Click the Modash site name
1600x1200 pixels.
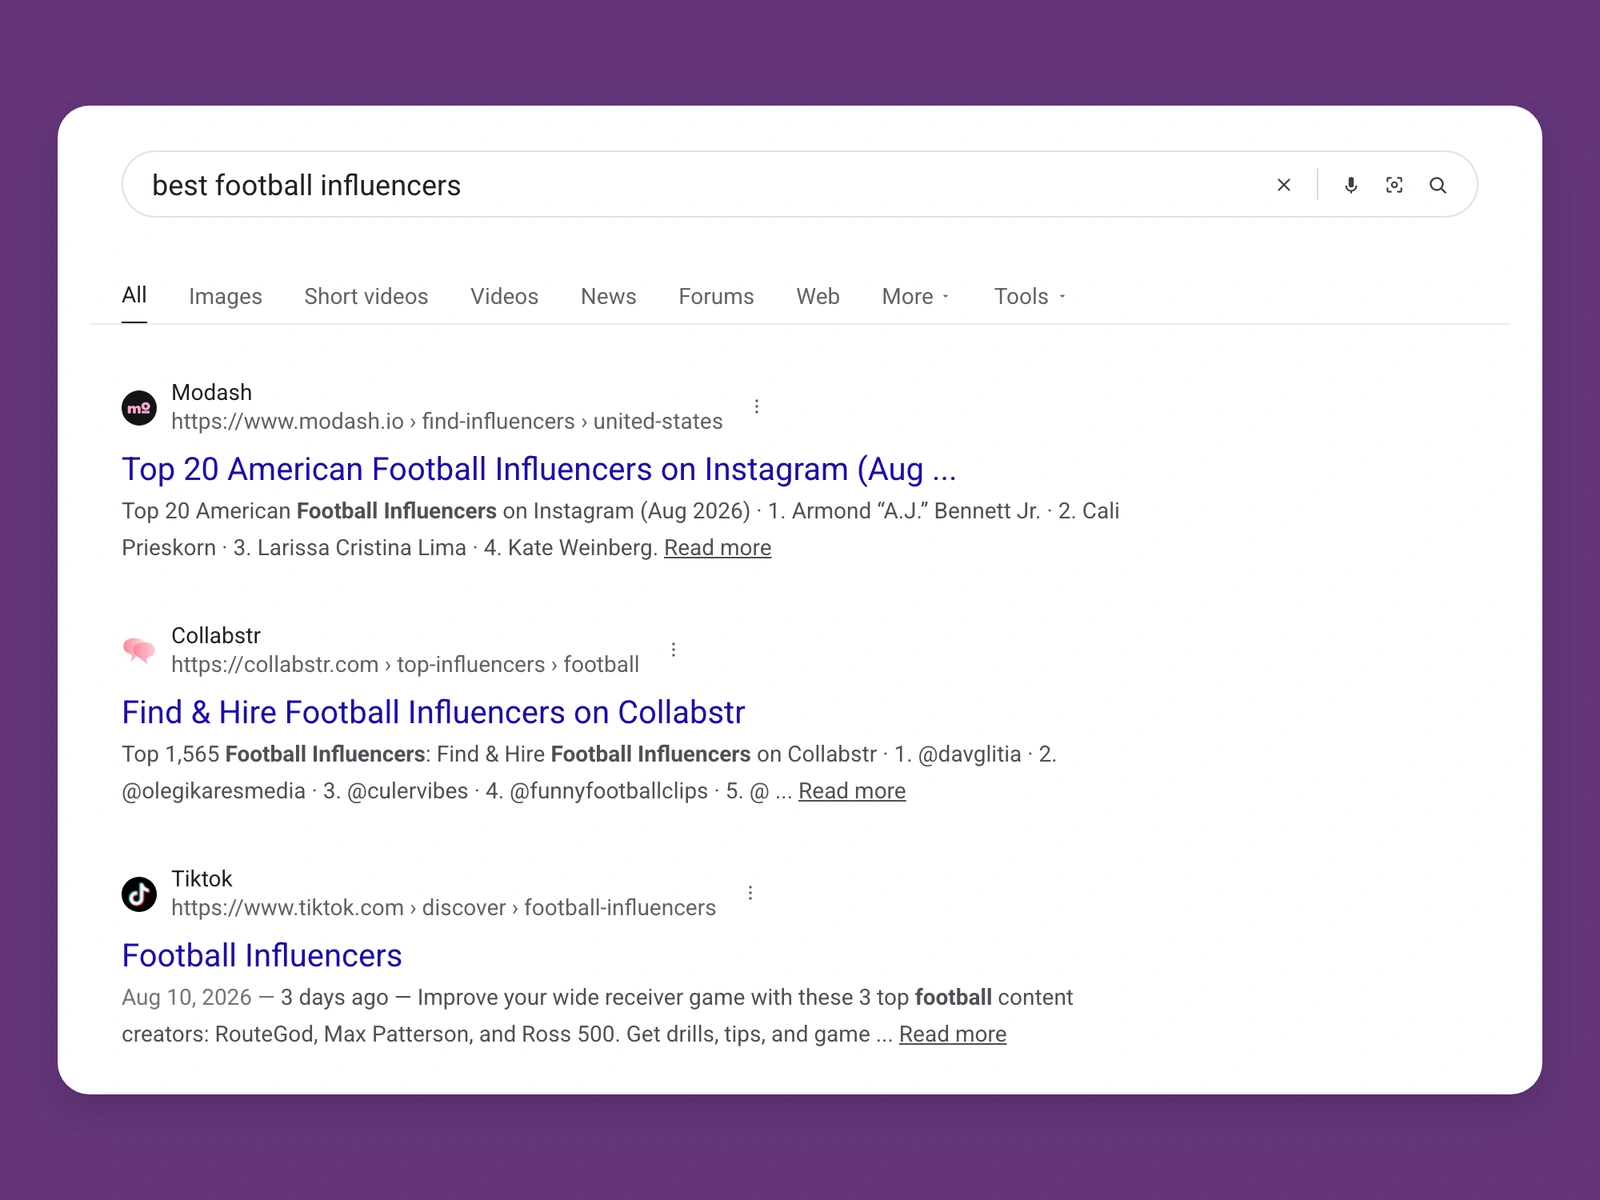[212, 393]
